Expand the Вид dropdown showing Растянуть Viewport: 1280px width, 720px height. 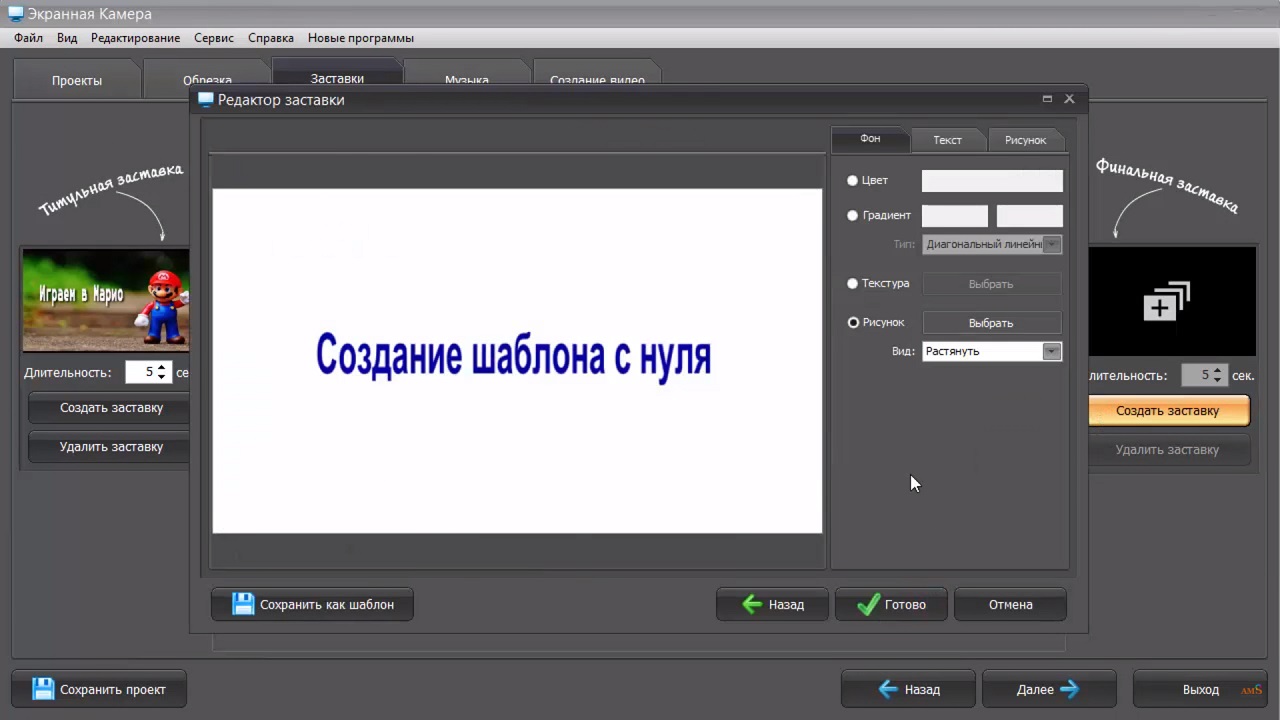(x=1051, y=351)
